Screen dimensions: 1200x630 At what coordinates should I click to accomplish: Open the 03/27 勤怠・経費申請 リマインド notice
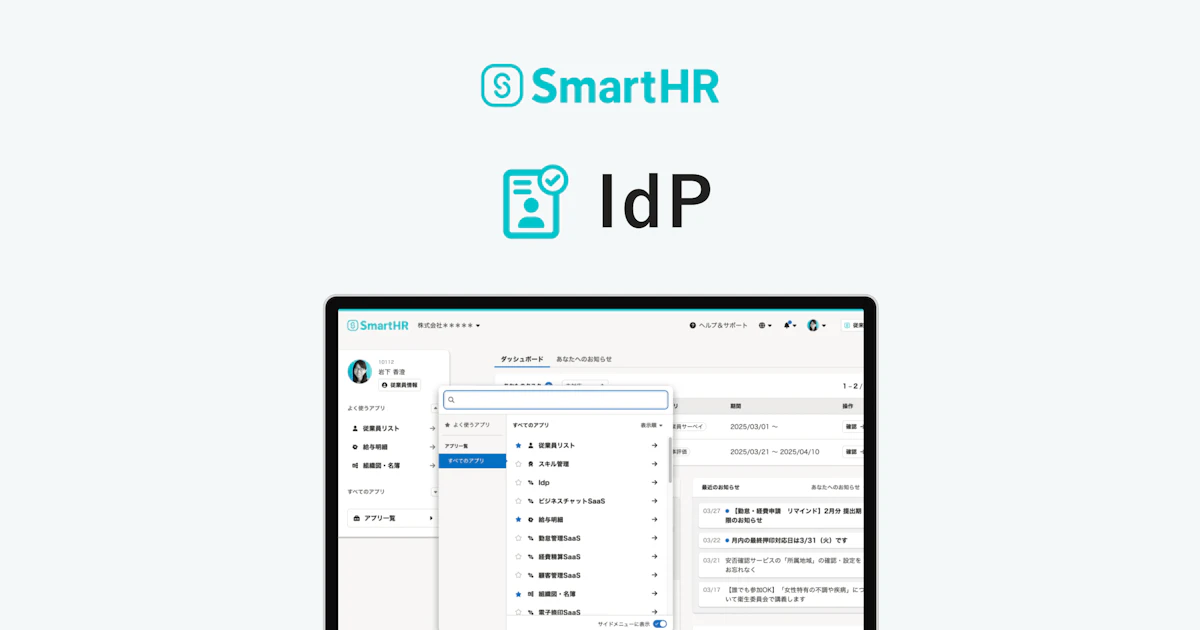(x=780, y=515)
